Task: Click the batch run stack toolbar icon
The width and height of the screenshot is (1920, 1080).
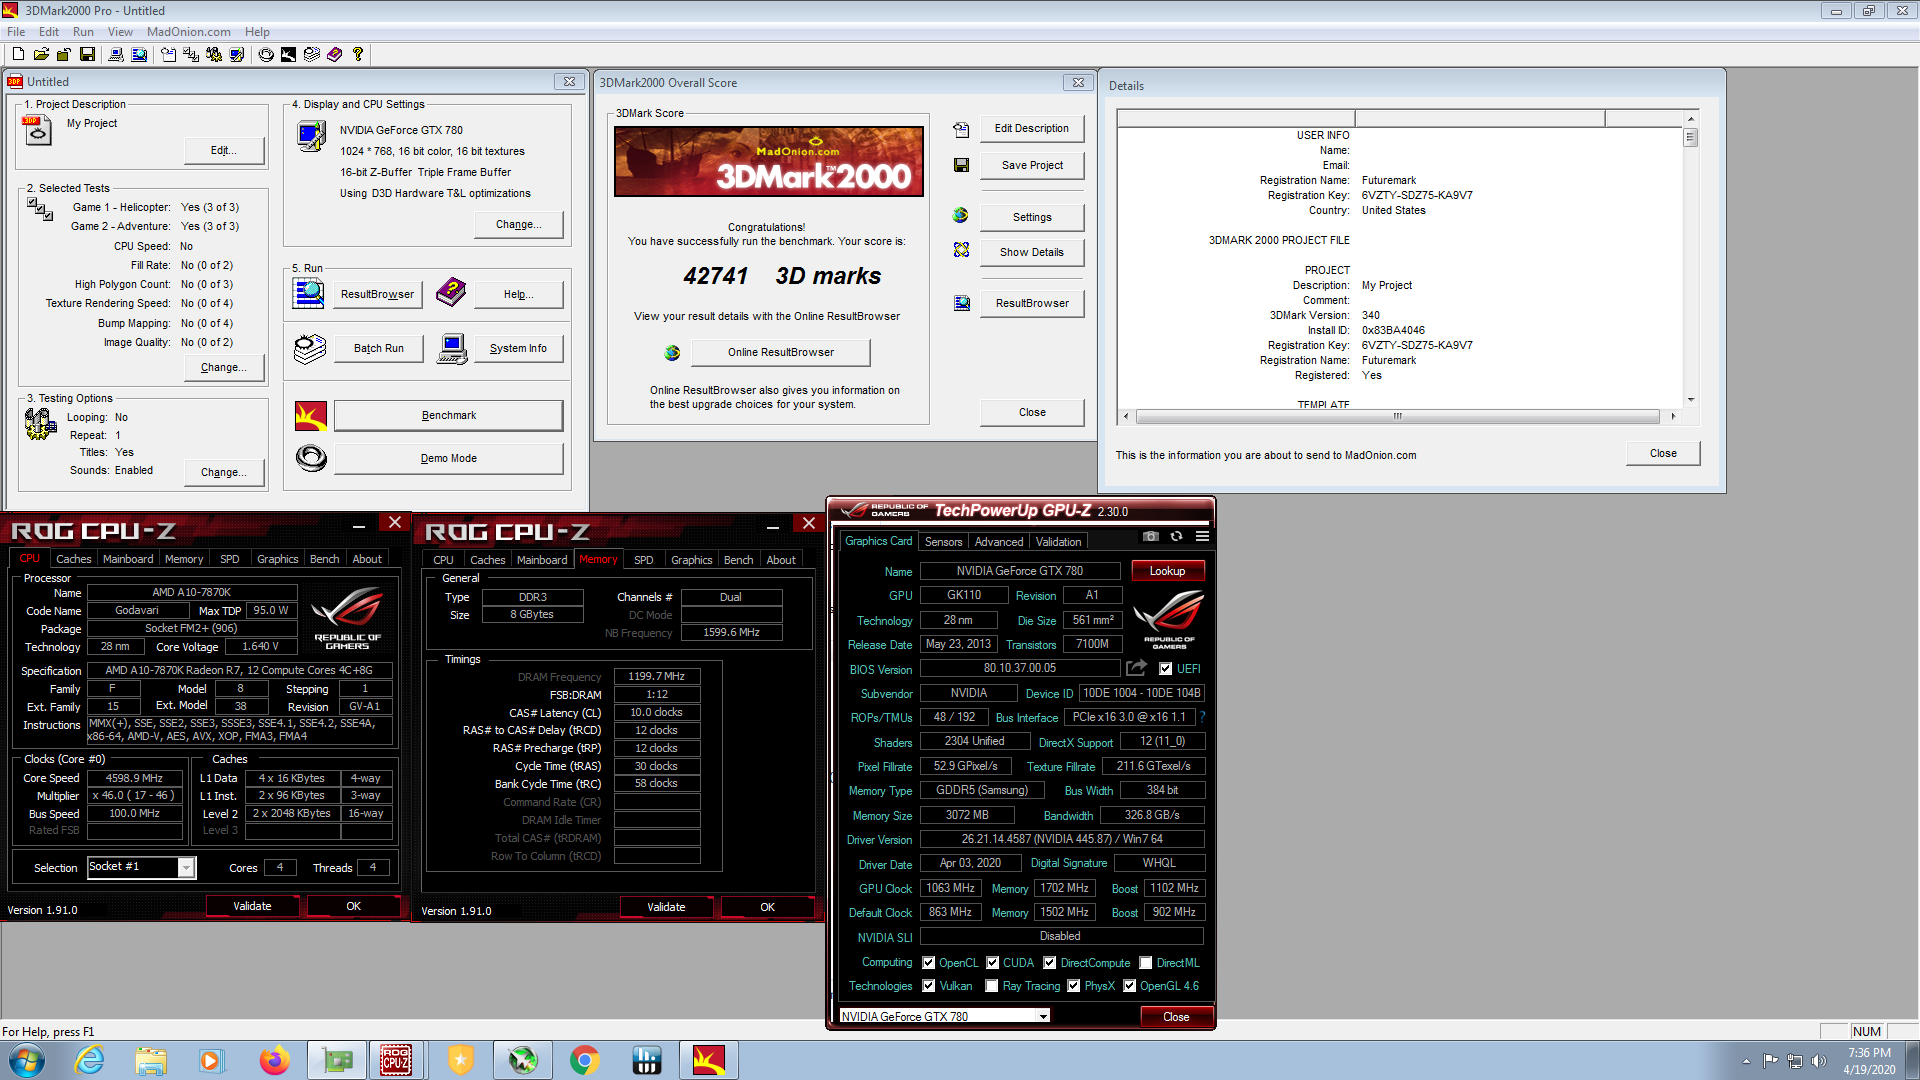Action: coord(312,54)
